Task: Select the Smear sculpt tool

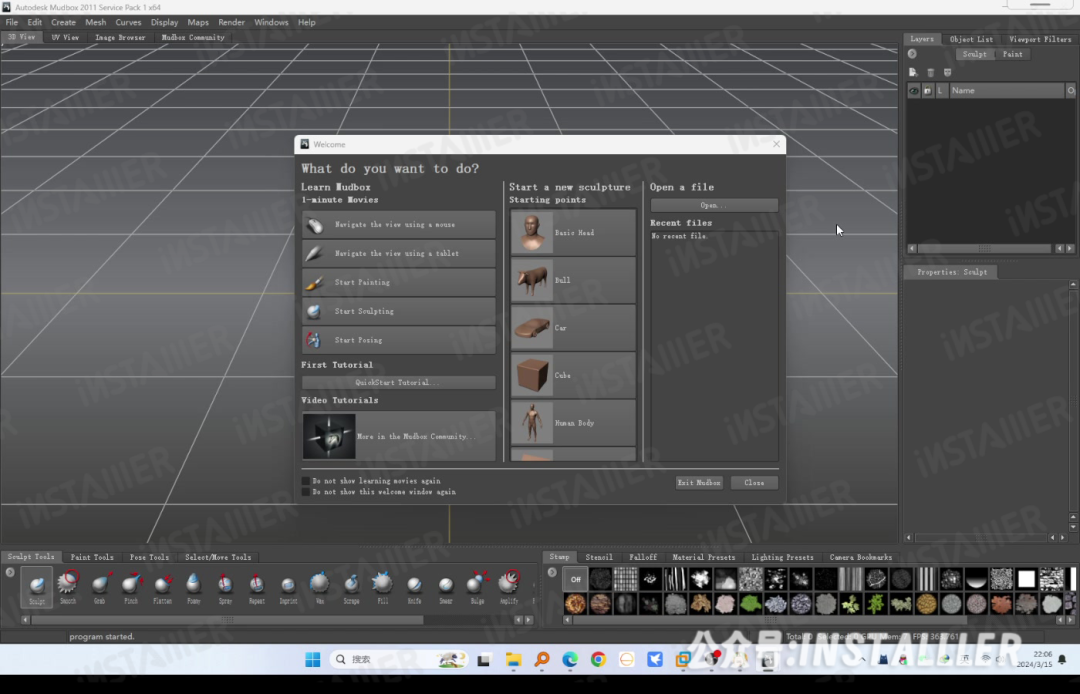Action: coord(446,587)
